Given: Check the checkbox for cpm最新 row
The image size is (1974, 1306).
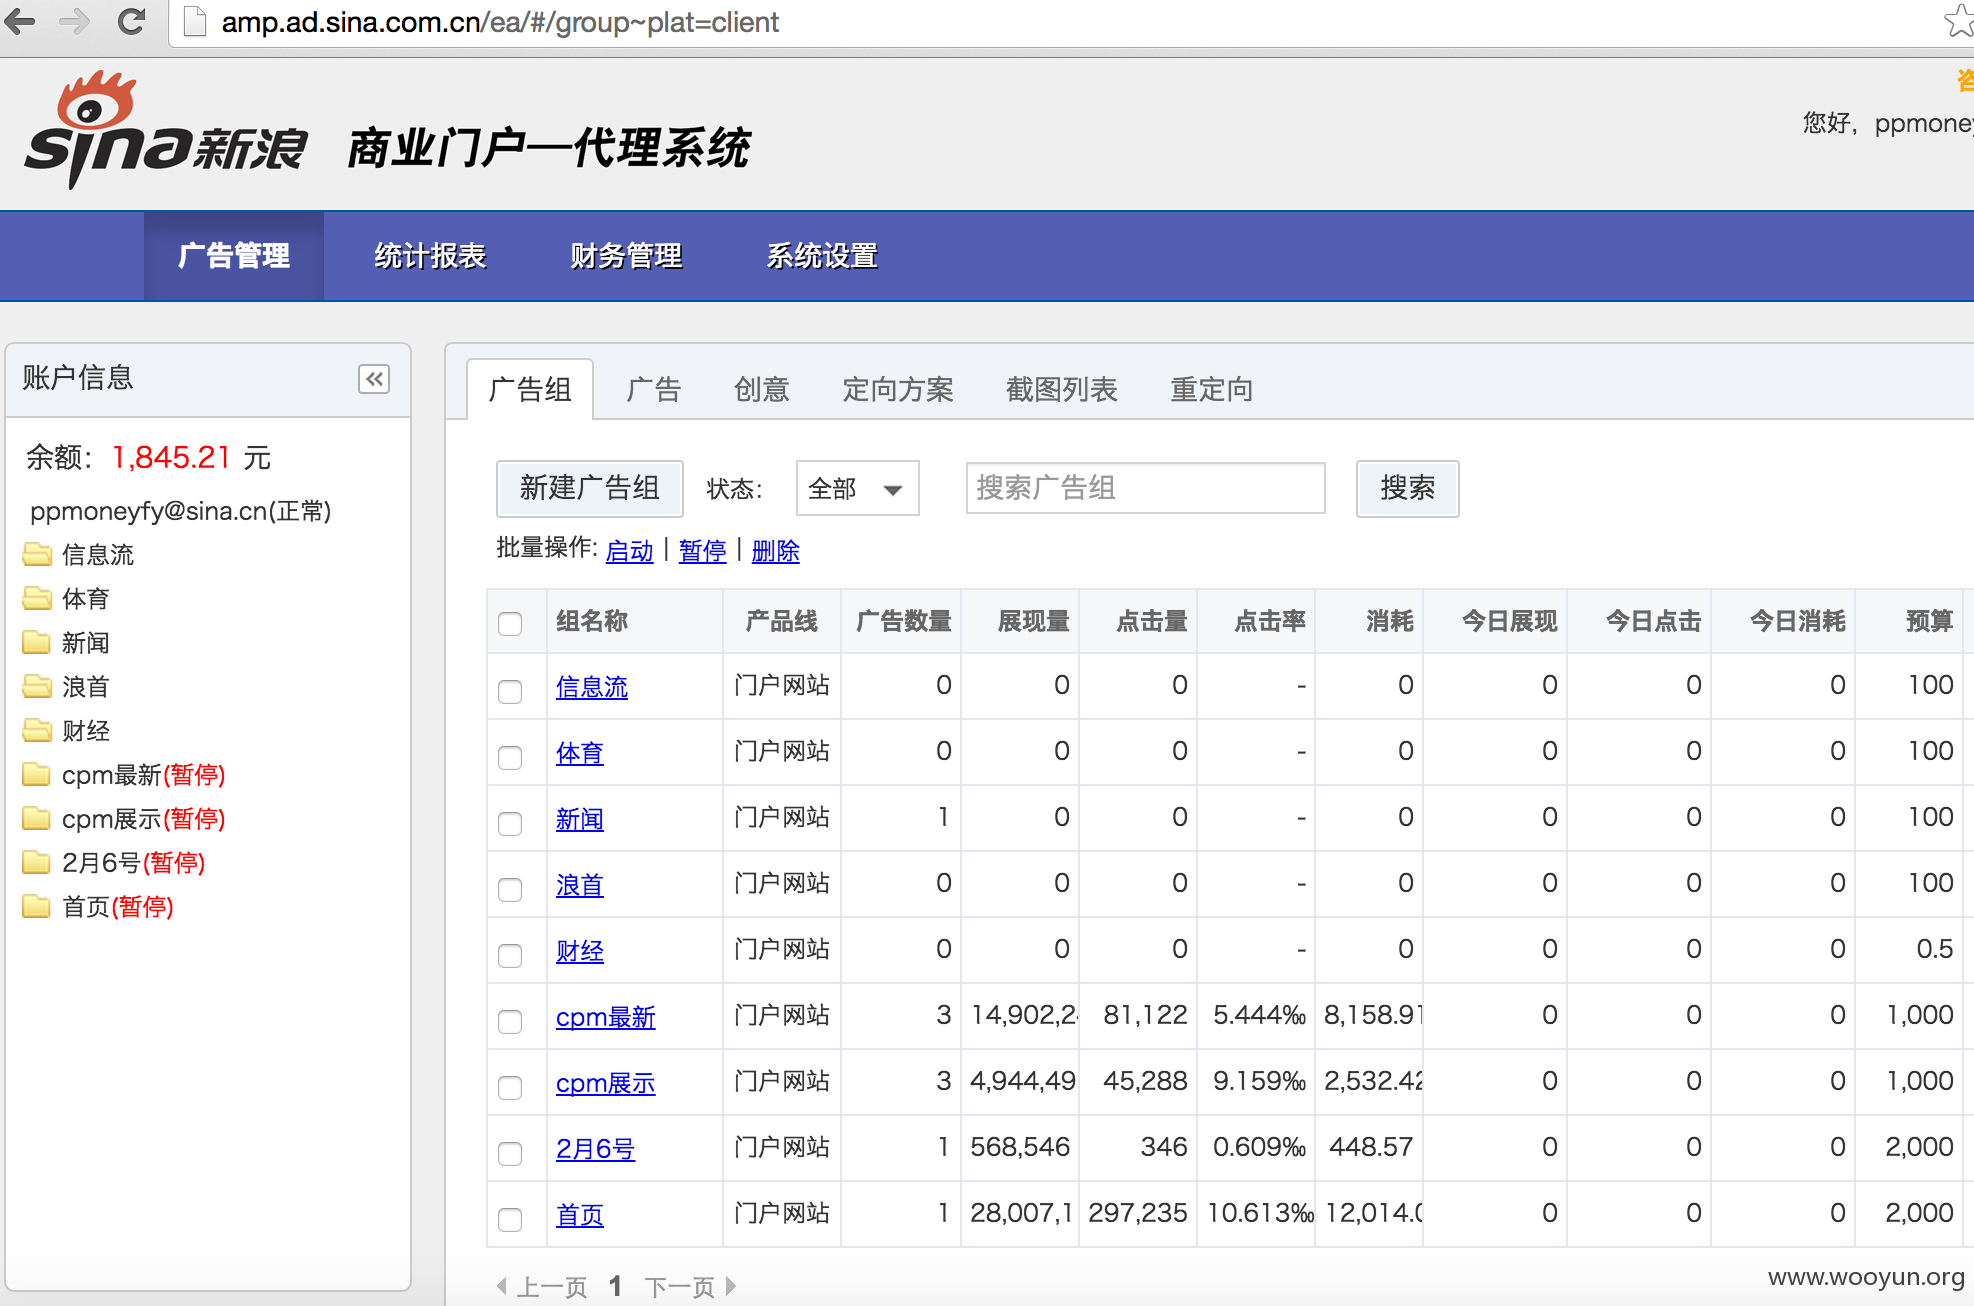Looking at the screenshot, I should 510,1021.
